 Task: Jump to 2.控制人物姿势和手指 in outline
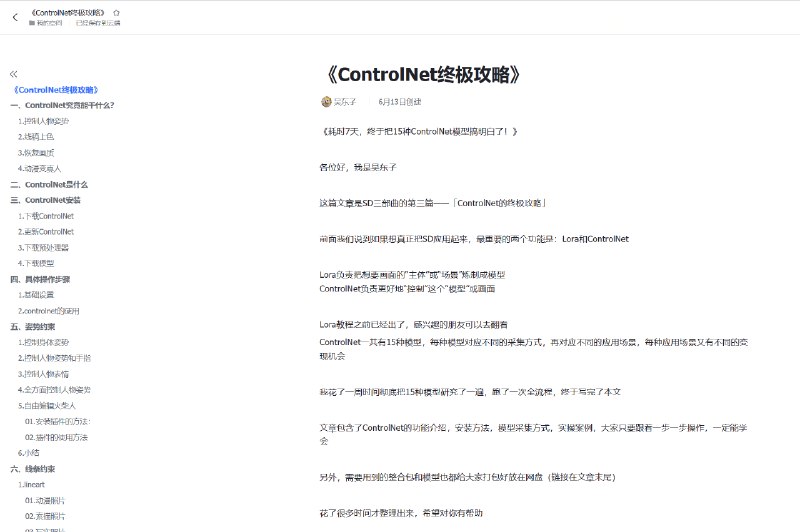click(54, 358)
